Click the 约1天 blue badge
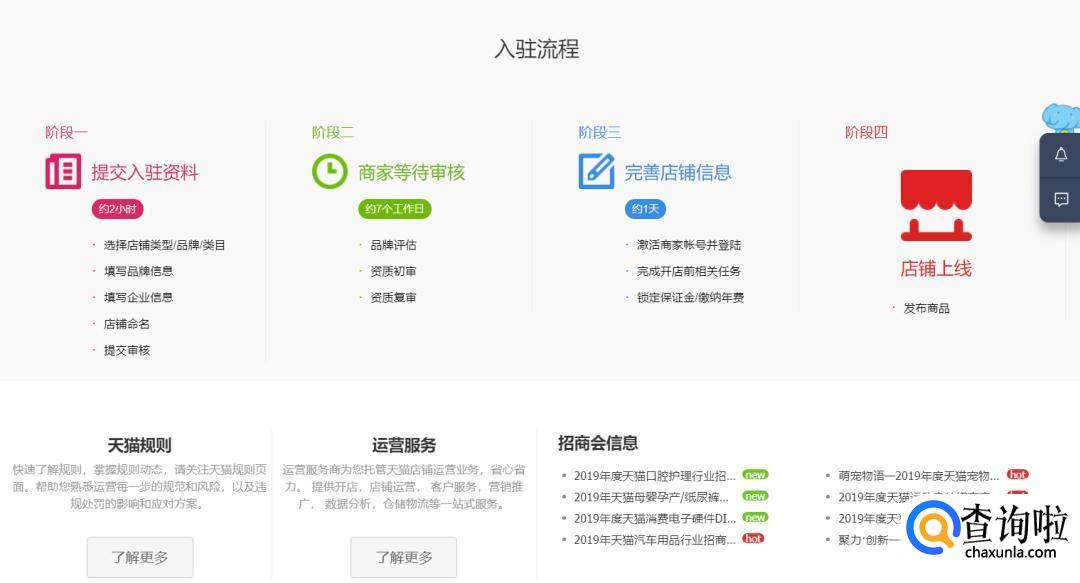Image resolution: width=1080 pixels, height=583 pixels. click(x=645, y=209)
